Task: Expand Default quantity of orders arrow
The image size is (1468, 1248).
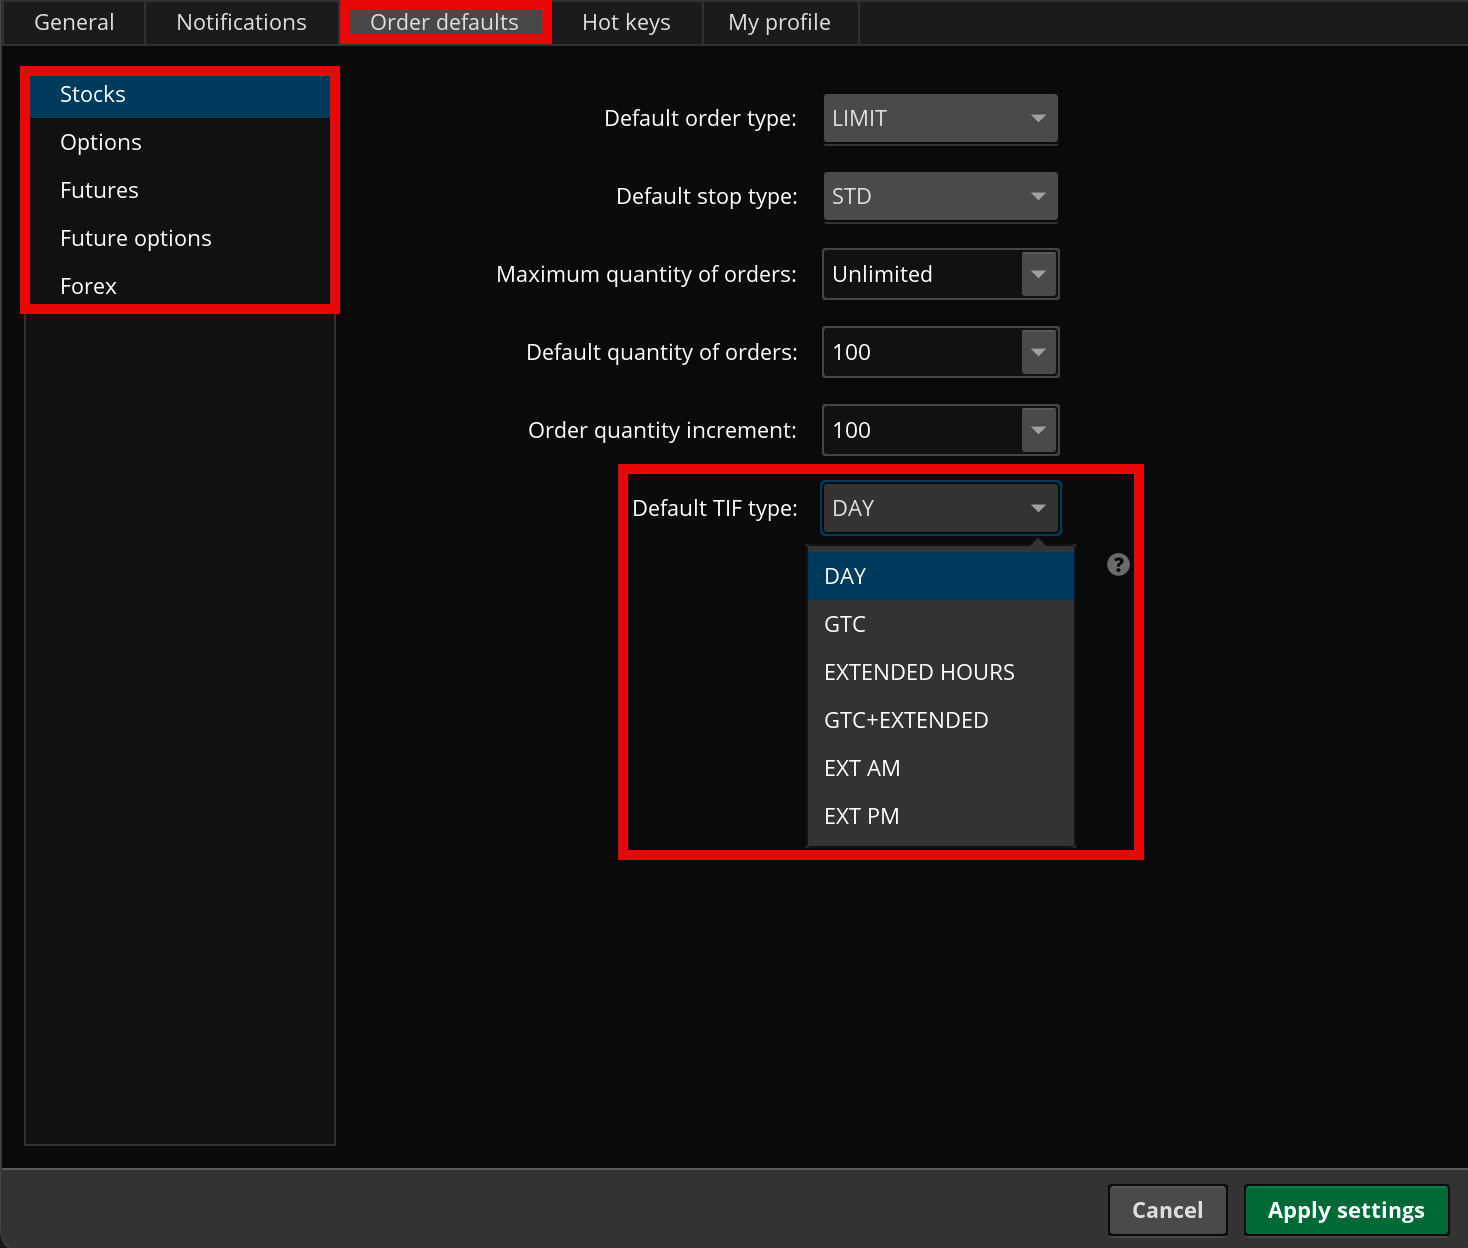Action: [1038, 352]
